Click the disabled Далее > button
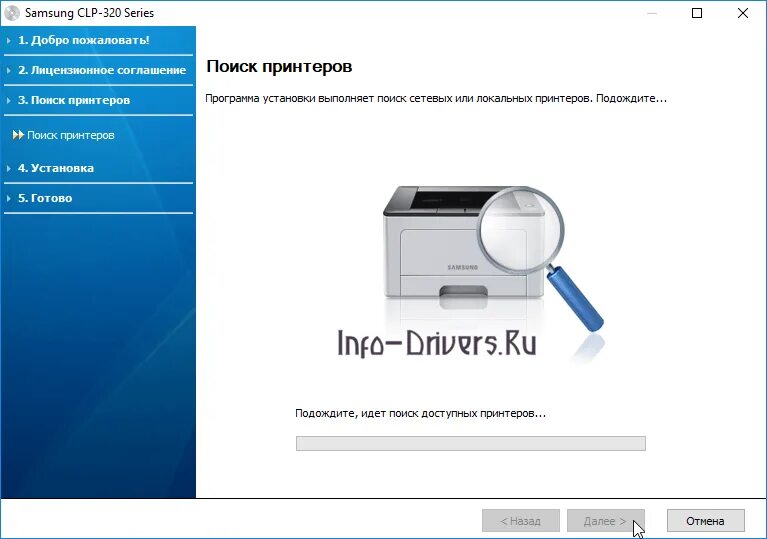767x539 pixels. coord(606,521)
